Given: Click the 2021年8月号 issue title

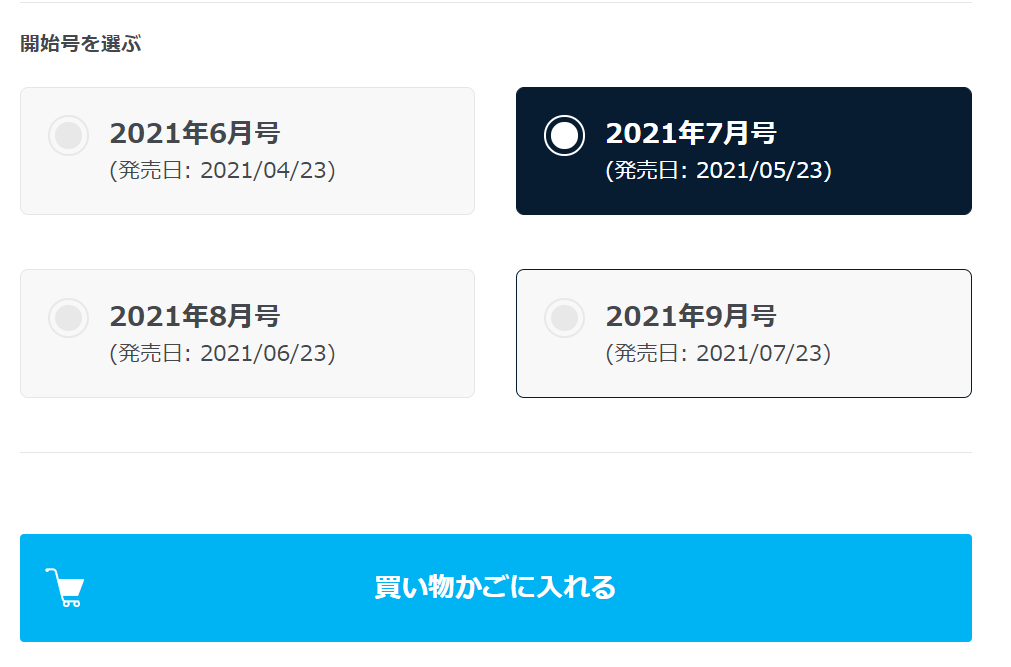Looking at the screenshot, I should 194,316.
